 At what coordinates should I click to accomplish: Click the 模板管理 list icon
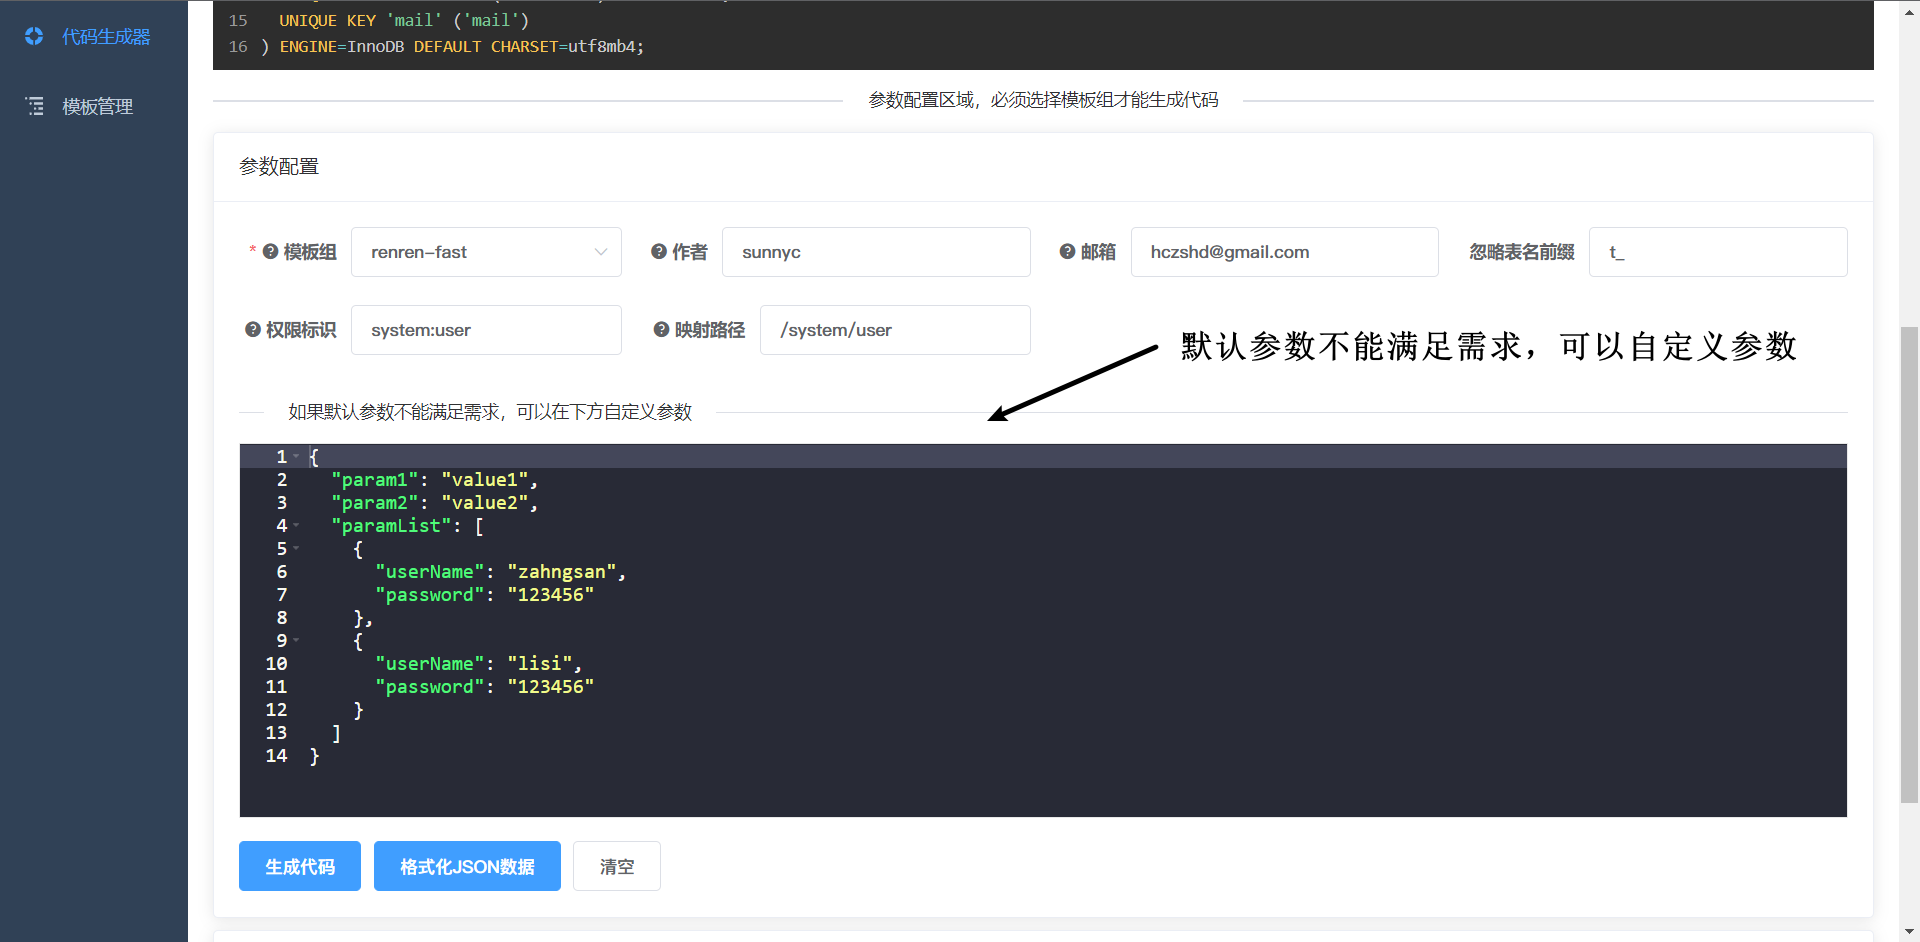point(35,106)
